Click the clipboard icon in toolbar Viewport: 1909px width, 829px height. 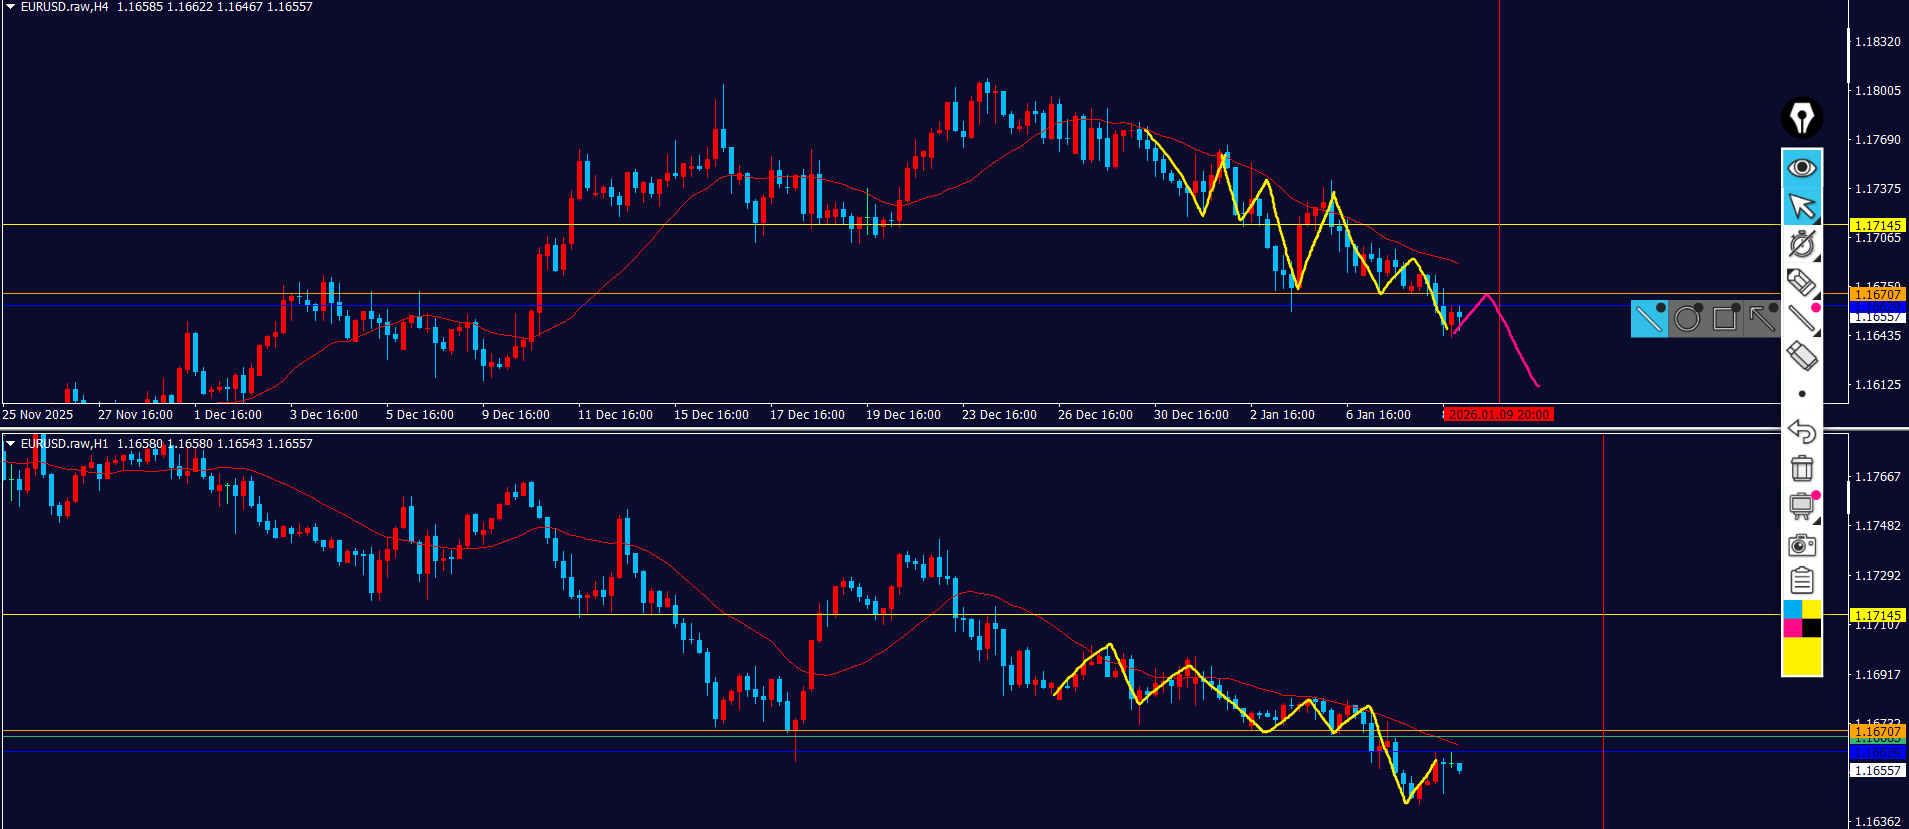tap(1801, 581)
